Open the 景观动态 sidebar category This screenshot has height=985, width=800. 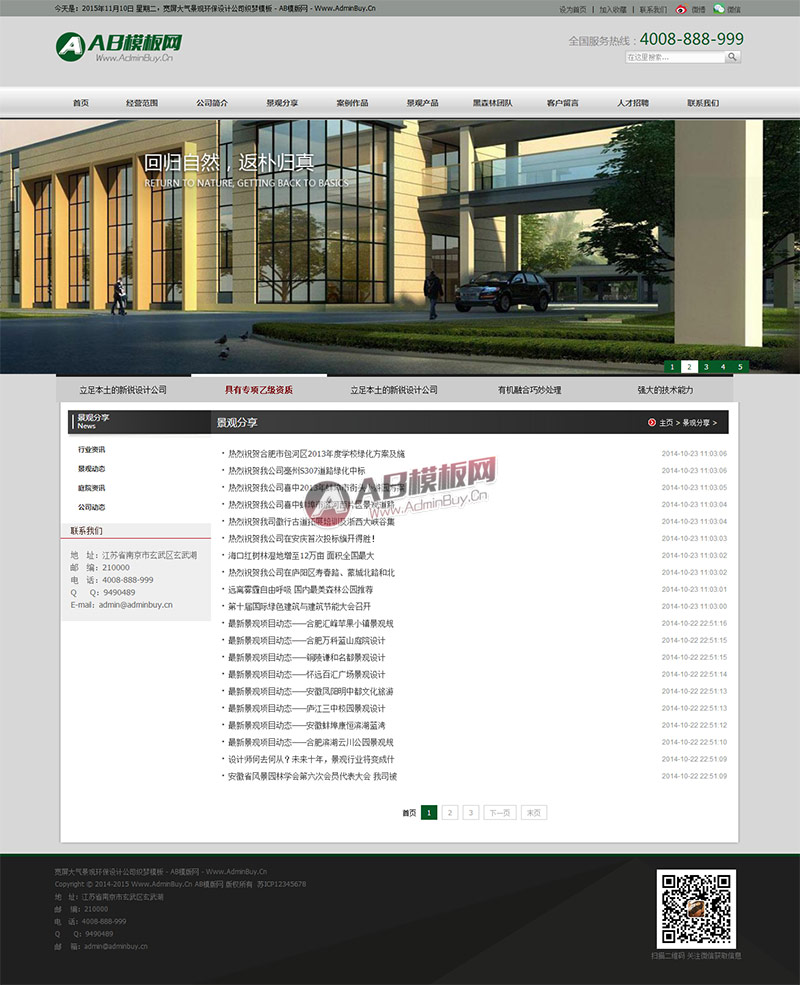(92, 469)
